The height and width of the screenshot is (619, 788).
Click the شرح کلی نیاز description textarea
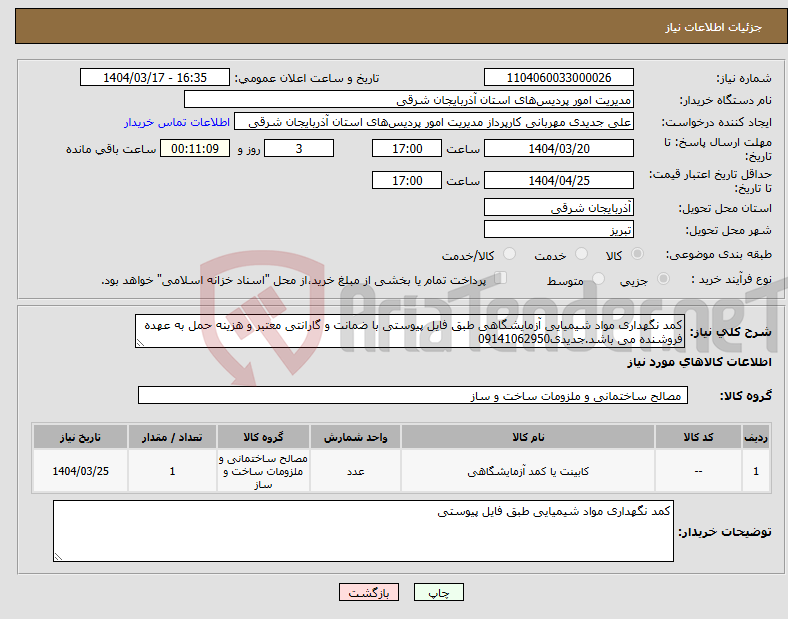point(410,331)
